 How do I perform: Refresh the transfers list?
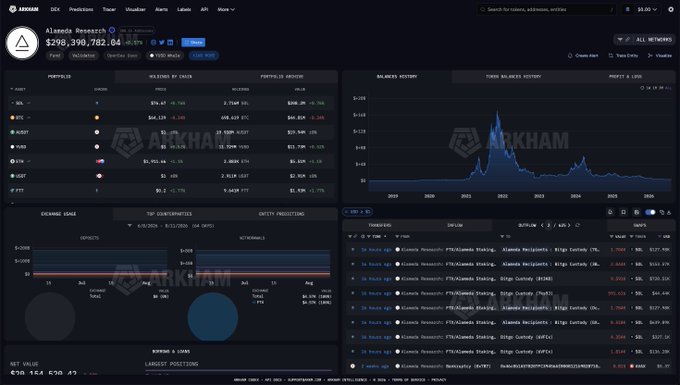click(577, 225)
